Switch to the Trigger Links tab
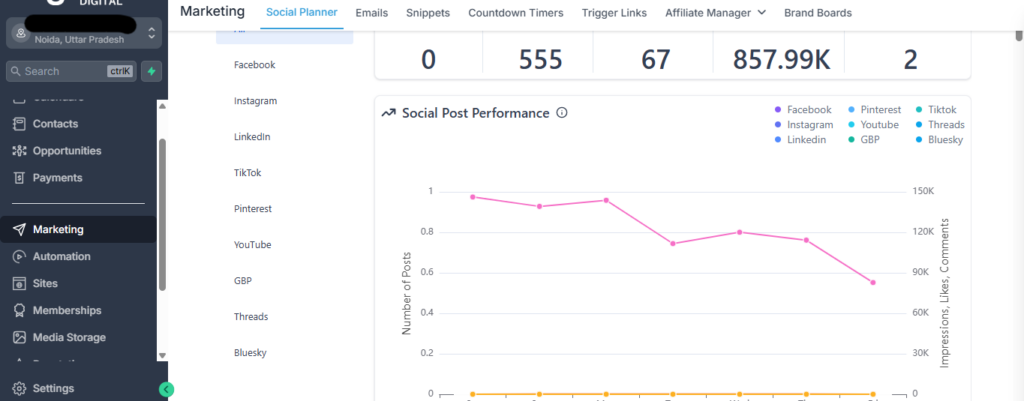This screenshot has width=1024, height=401. click(x=615, y=13)
